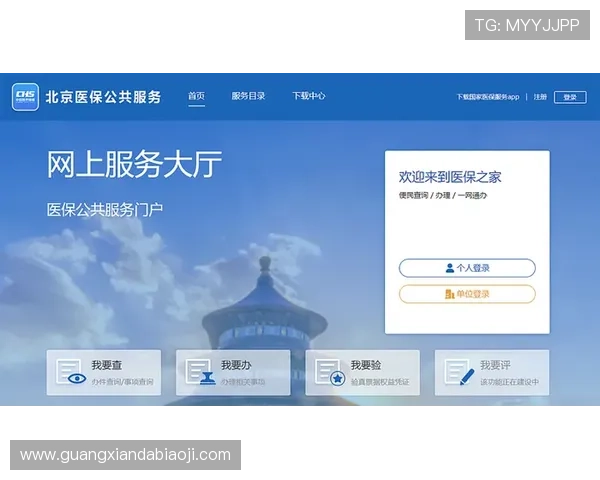Image resolution: width=600 pixels, height=480 pixels.
Task: Open the 下载中心 navigation tab
Action: point(309,96)
